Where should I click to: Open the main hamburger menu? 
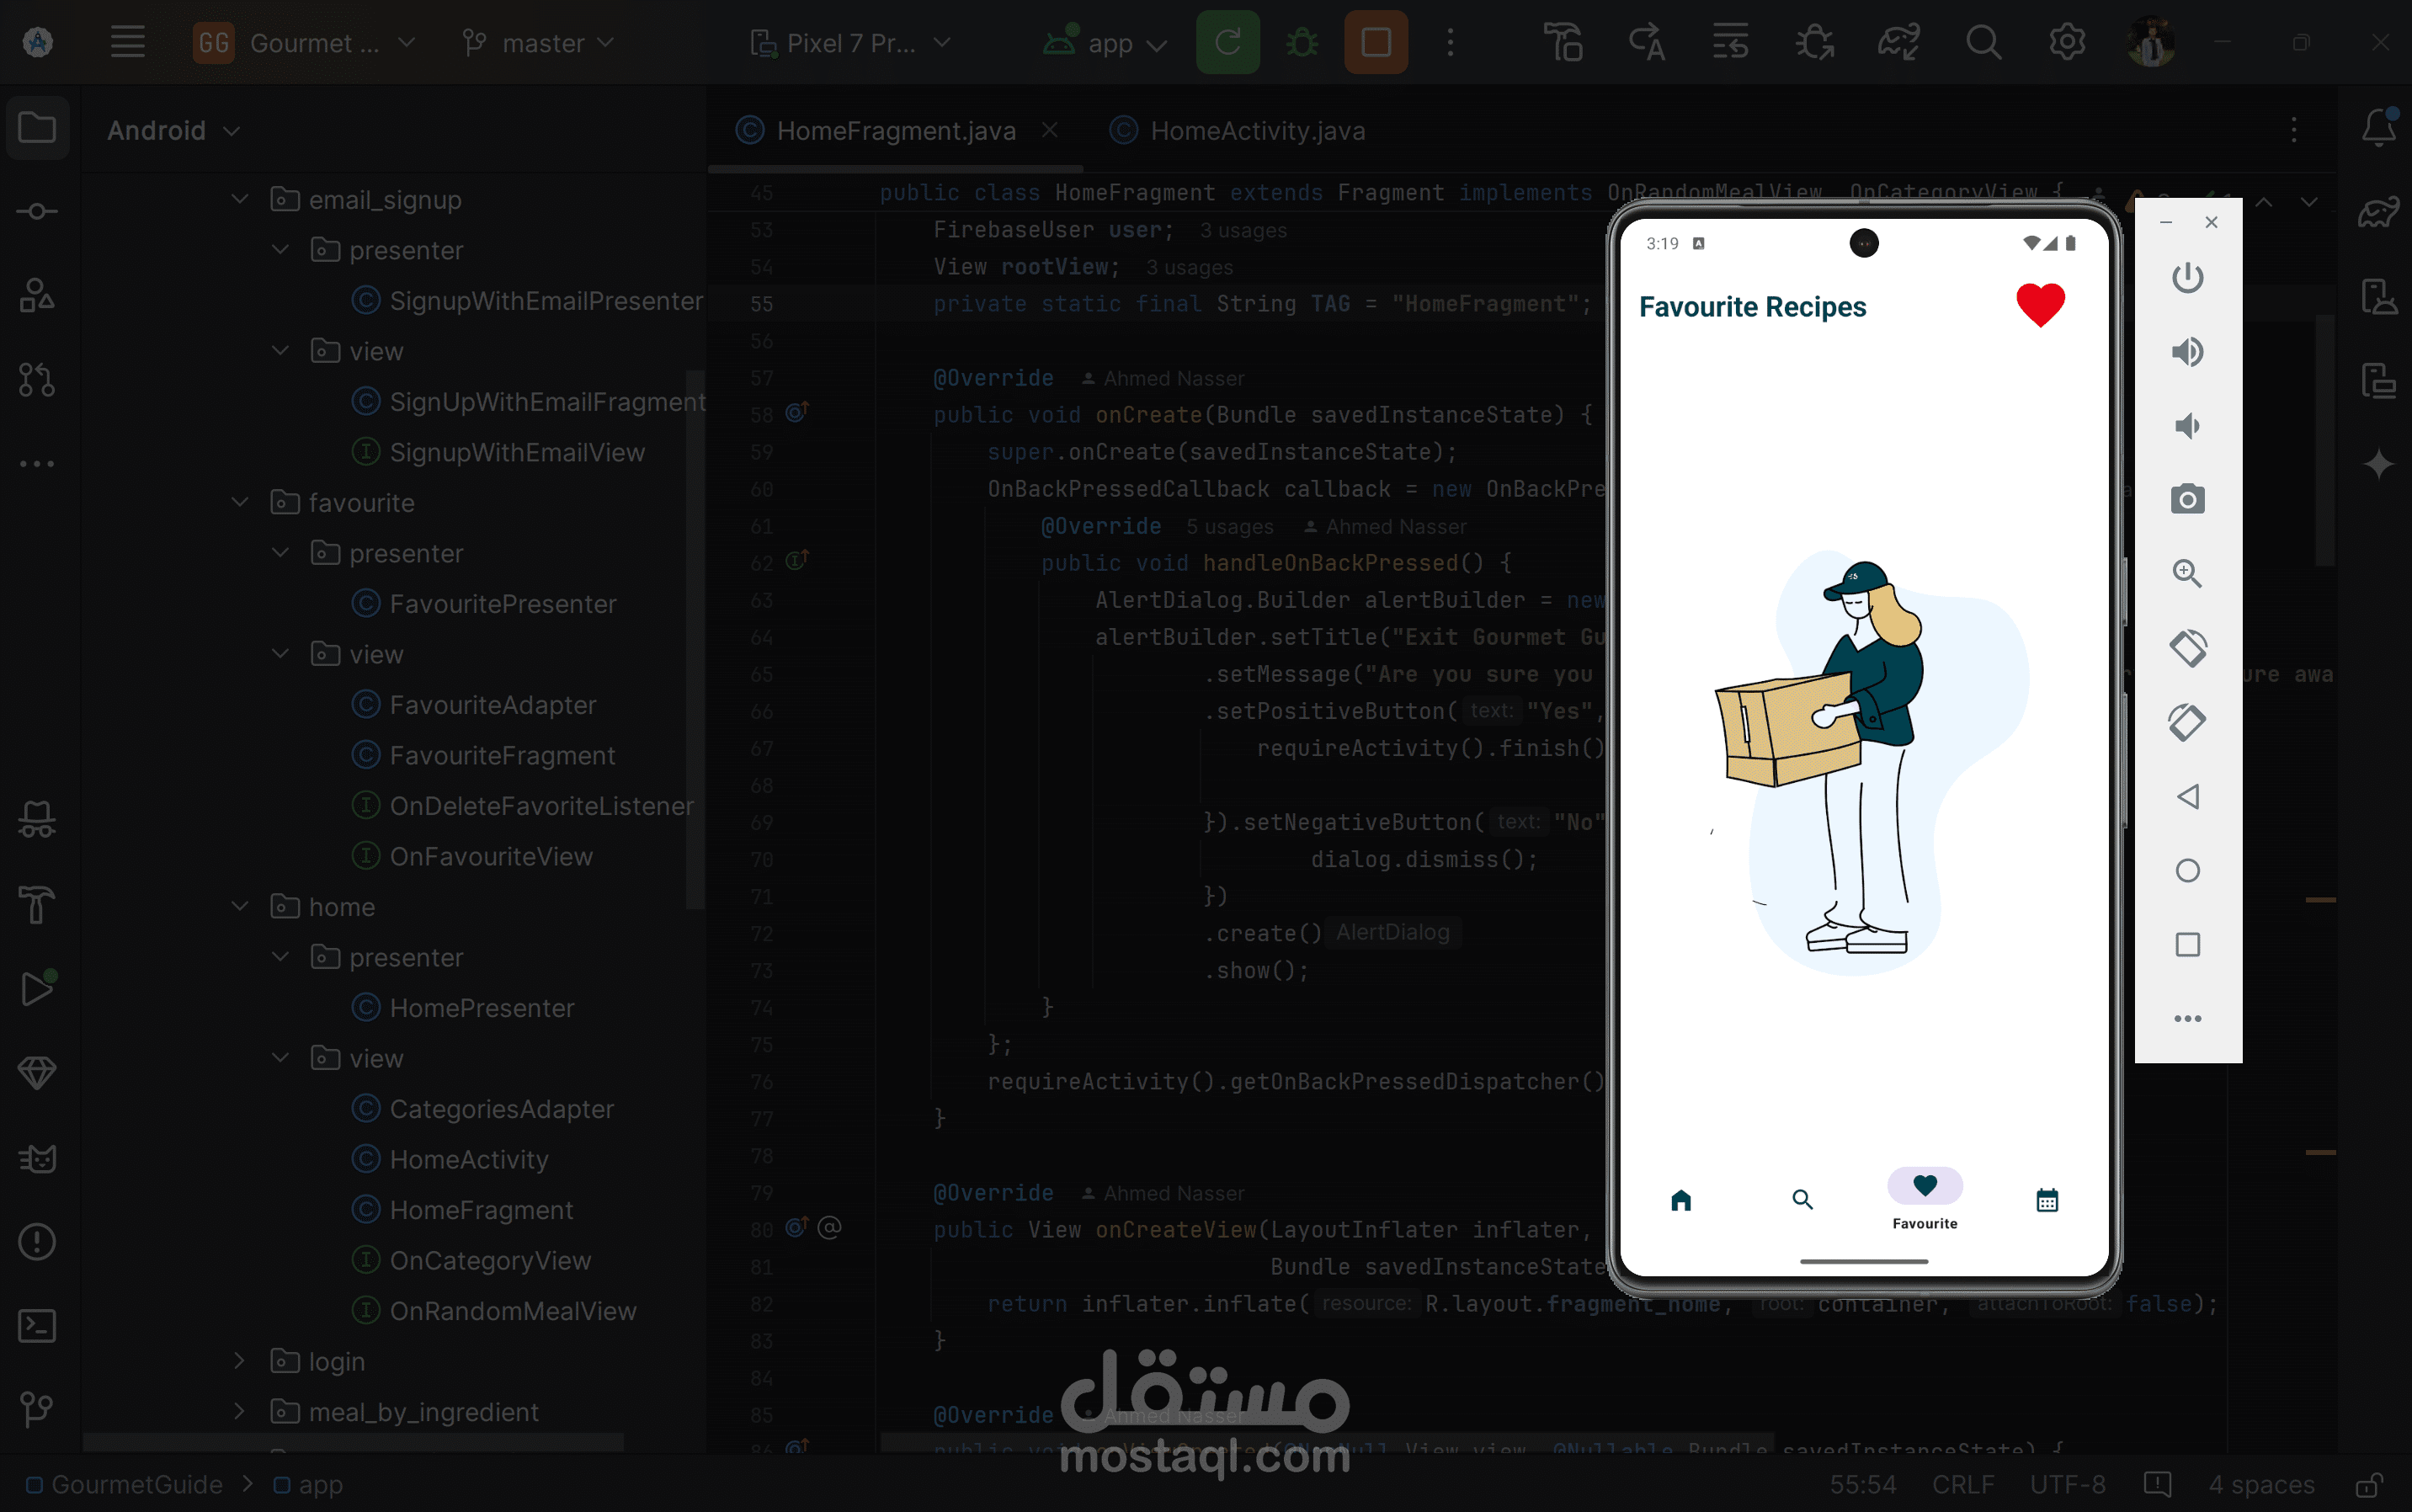point(127,43)
